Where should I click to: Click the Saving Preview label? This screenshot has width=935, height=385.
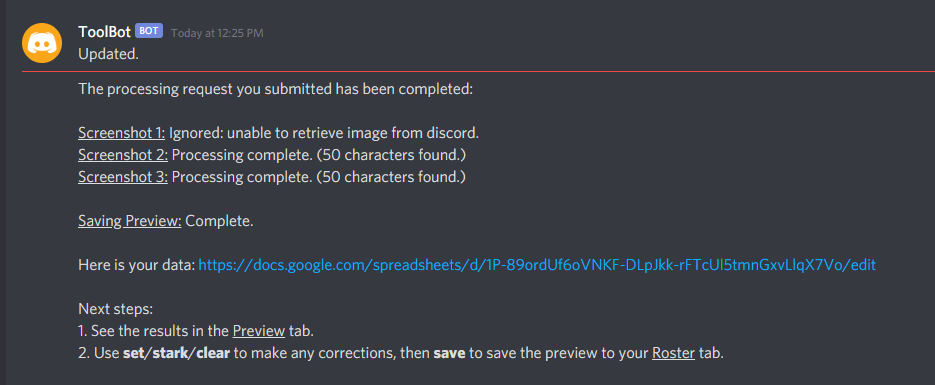tap(130, 221)
